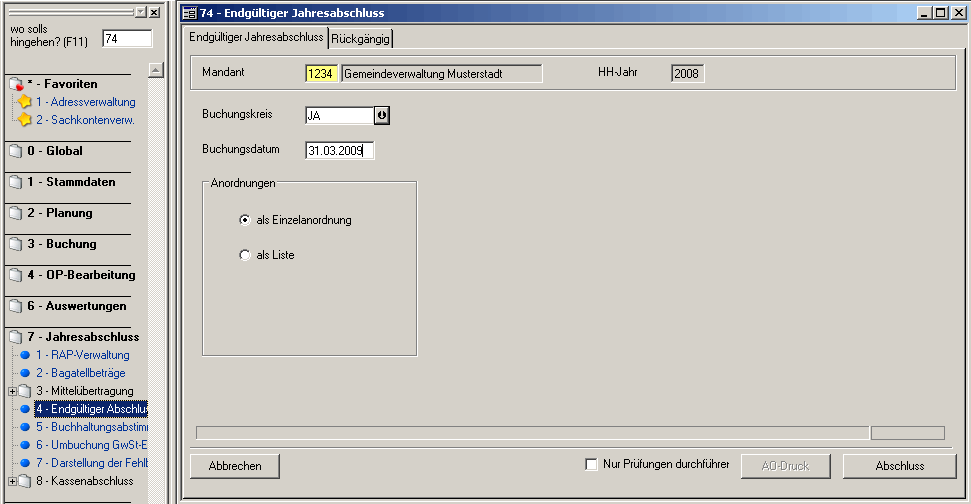The width and height of the screenshot is (971, 504).
Task: Collapse the 7 - Jahresabschluss section
Action: pos(15,338)
